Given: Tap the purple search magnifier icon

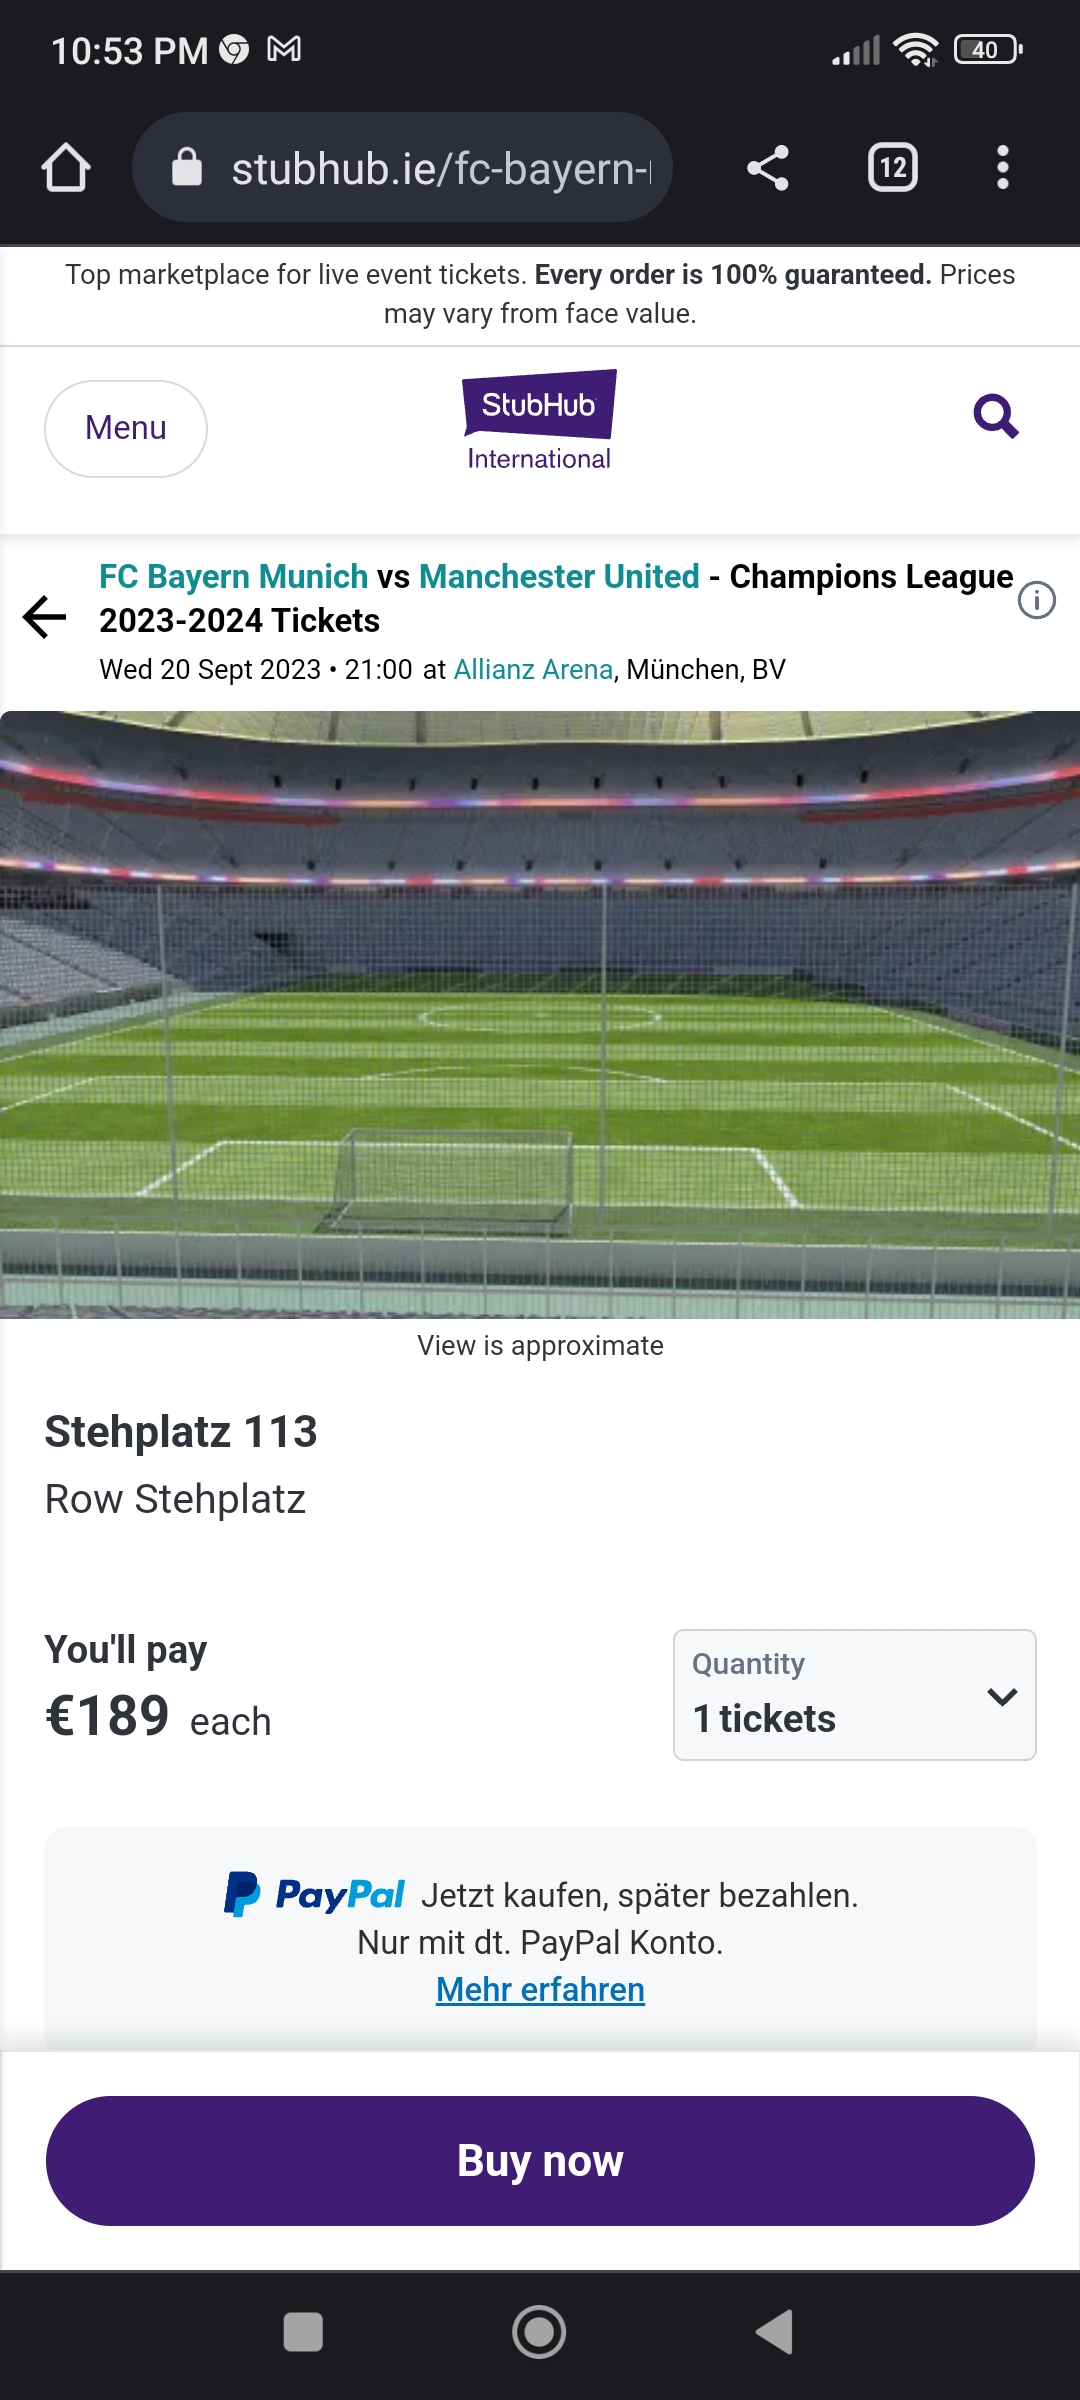Looking at the screenshot, I should pos(996,416).
